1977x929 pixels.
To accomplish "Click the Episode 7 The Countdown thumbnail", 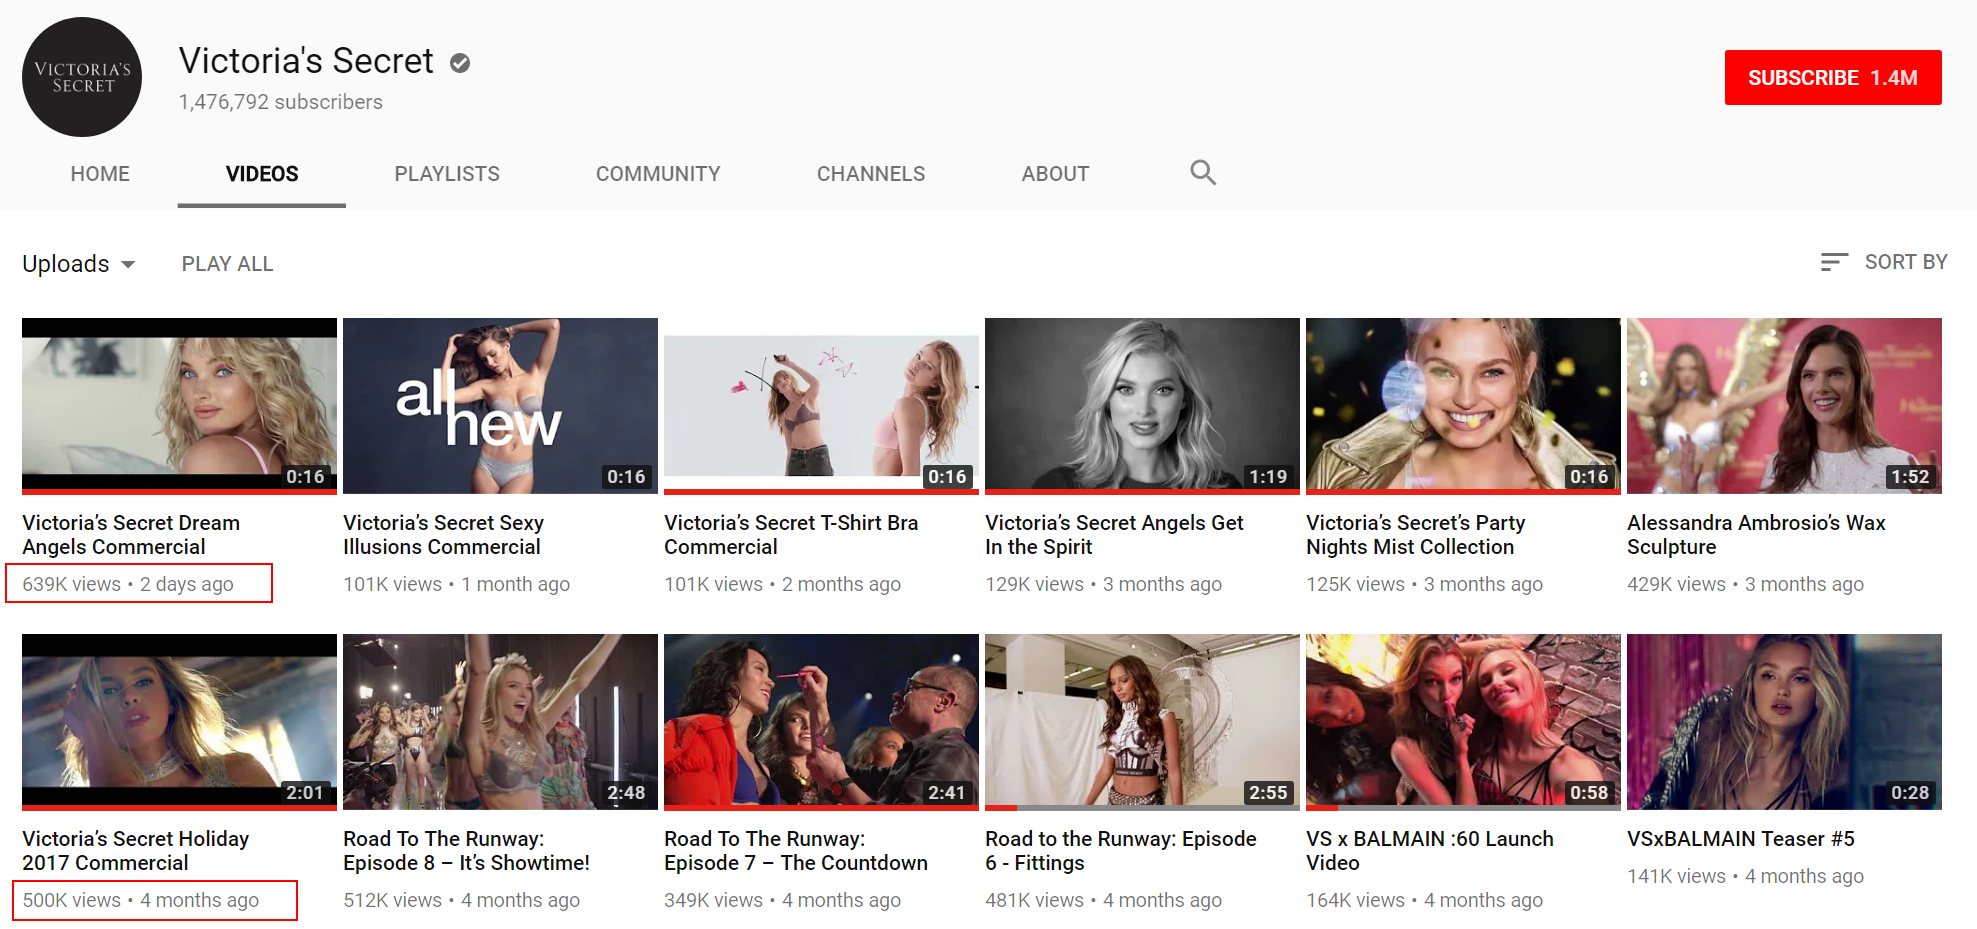I will [821, 722].
